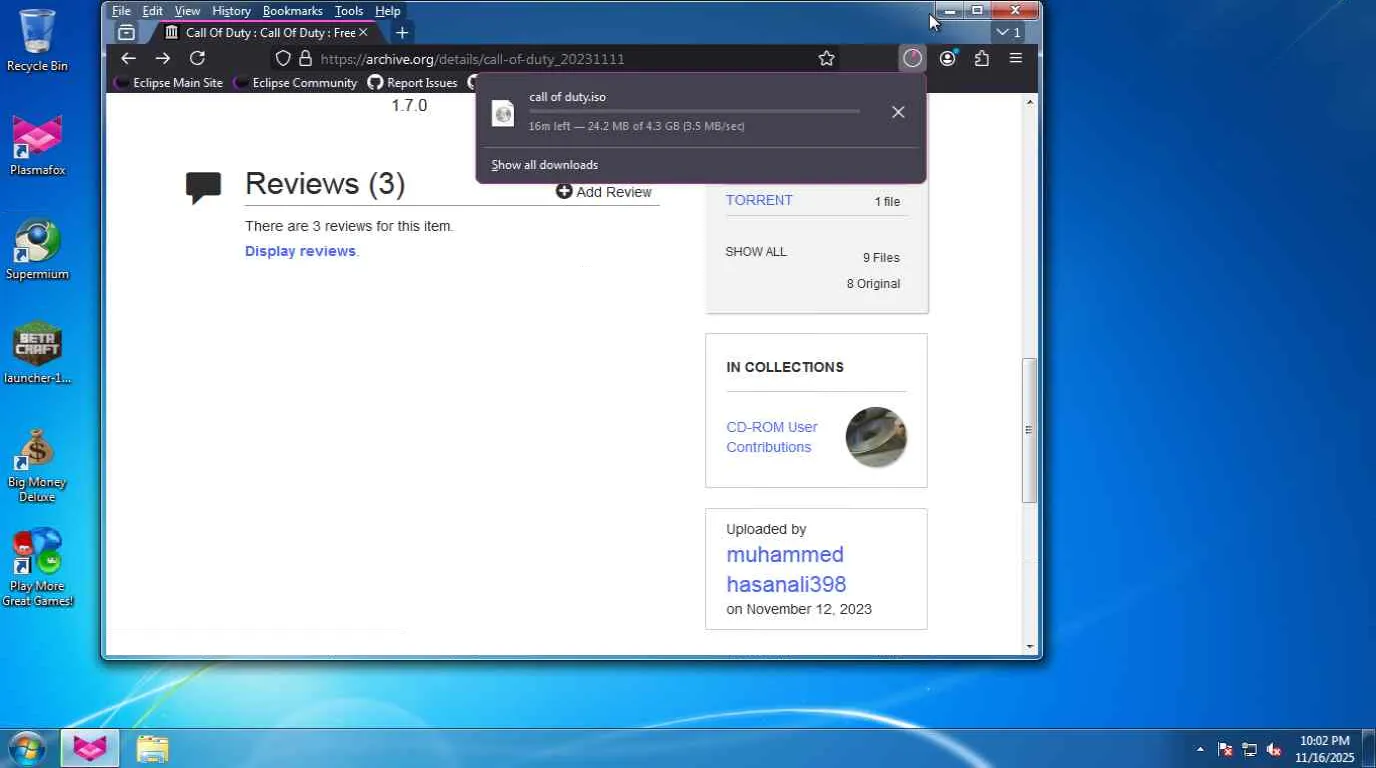Click the Plasmafox taskbar button
This screenshot has width=1376, height=768.
90,748
